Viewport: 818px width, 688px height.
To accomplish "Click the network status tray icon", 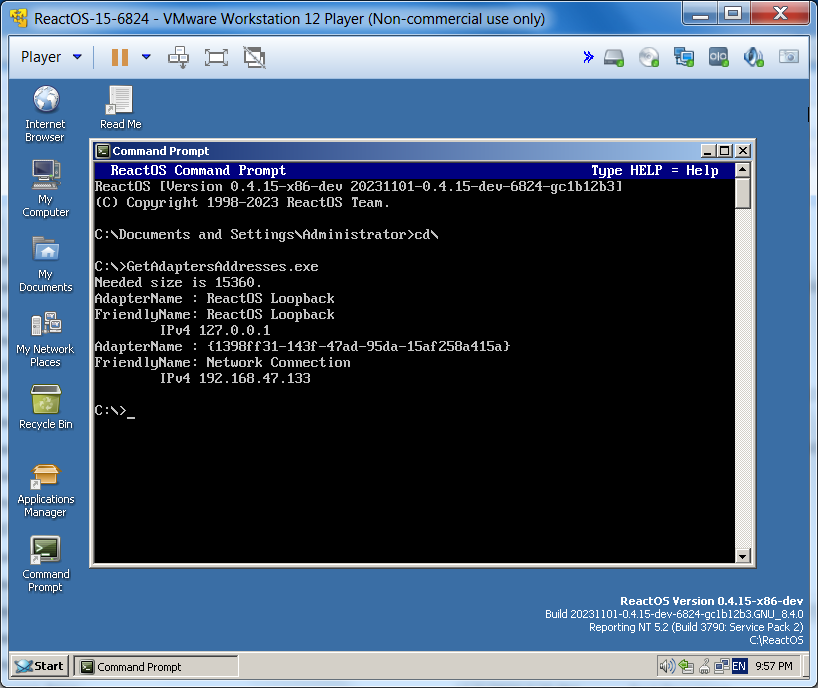I will (x=686, y=666).
